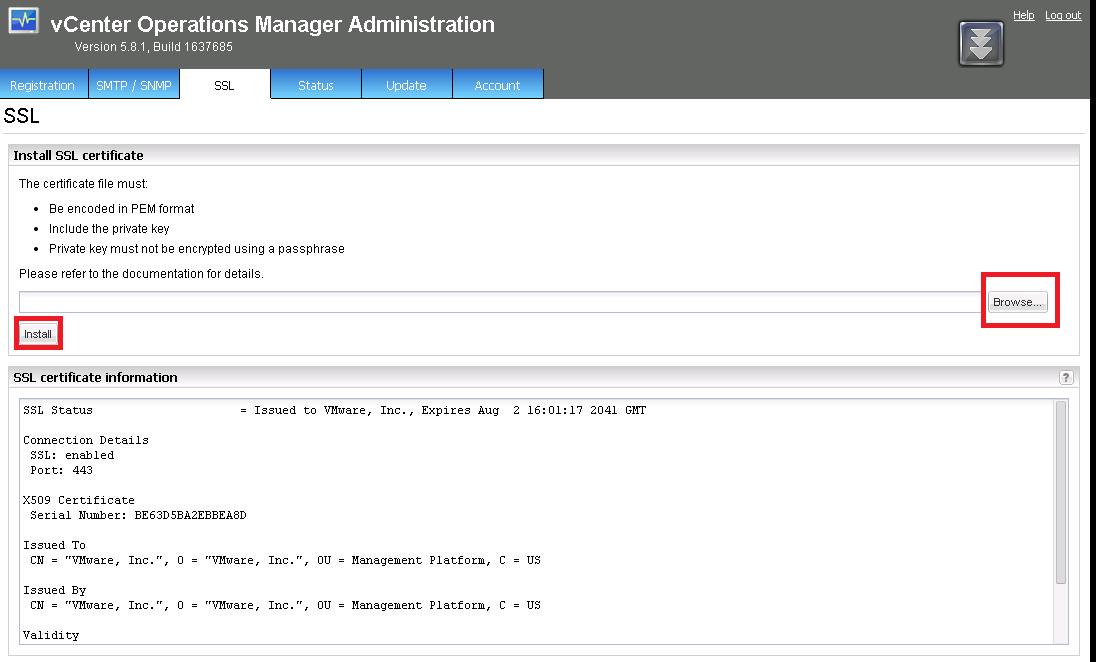Screen dimensions: 1096x662
Task: Open help for SSL certificate information panel
Action: click(x=1066, y=378)
